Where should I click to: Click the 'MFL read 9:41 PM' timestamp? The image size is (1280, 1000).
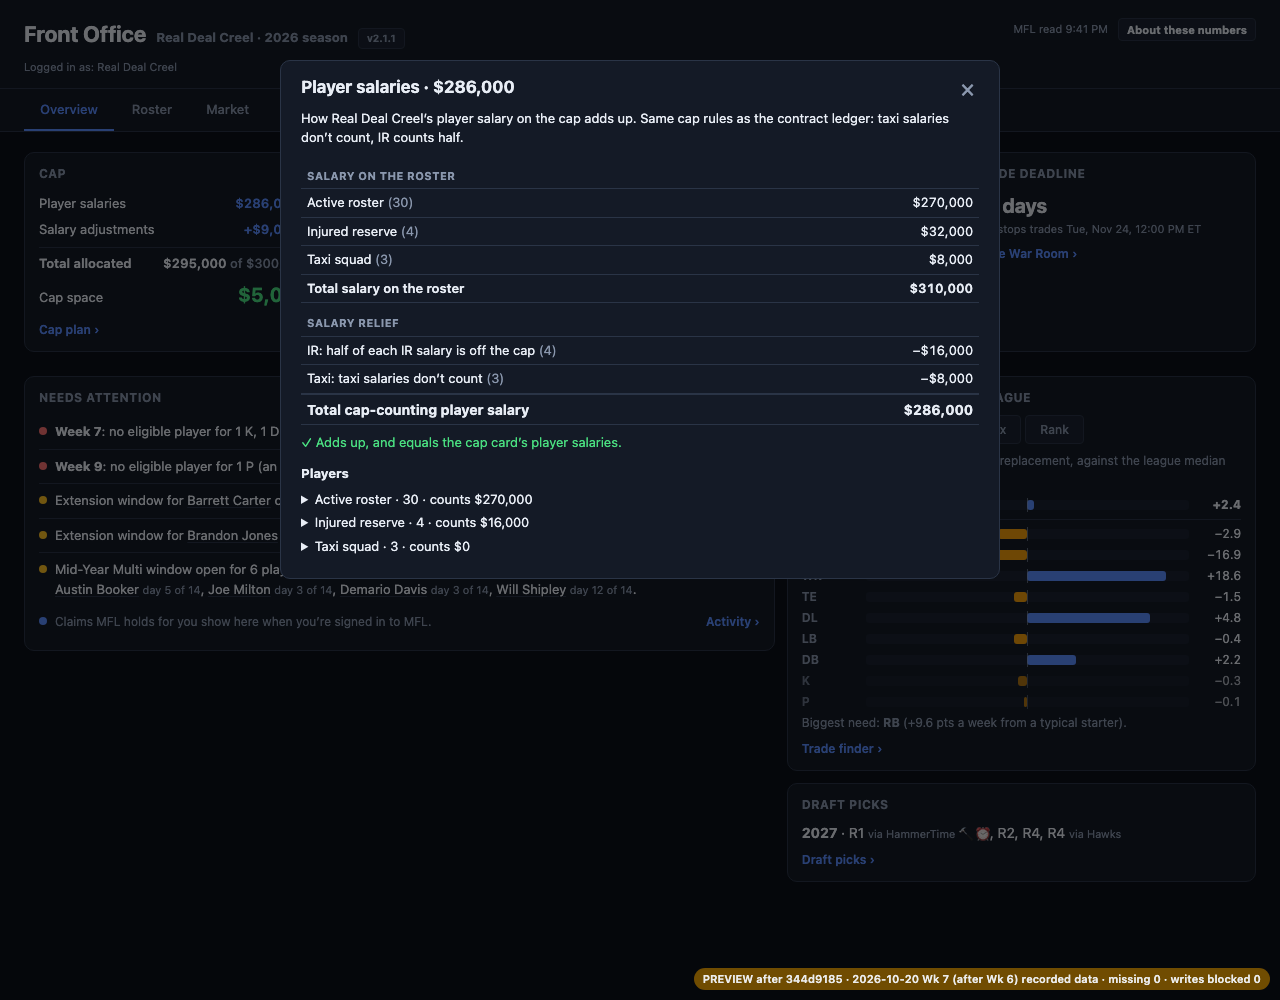pos(1060,30)
